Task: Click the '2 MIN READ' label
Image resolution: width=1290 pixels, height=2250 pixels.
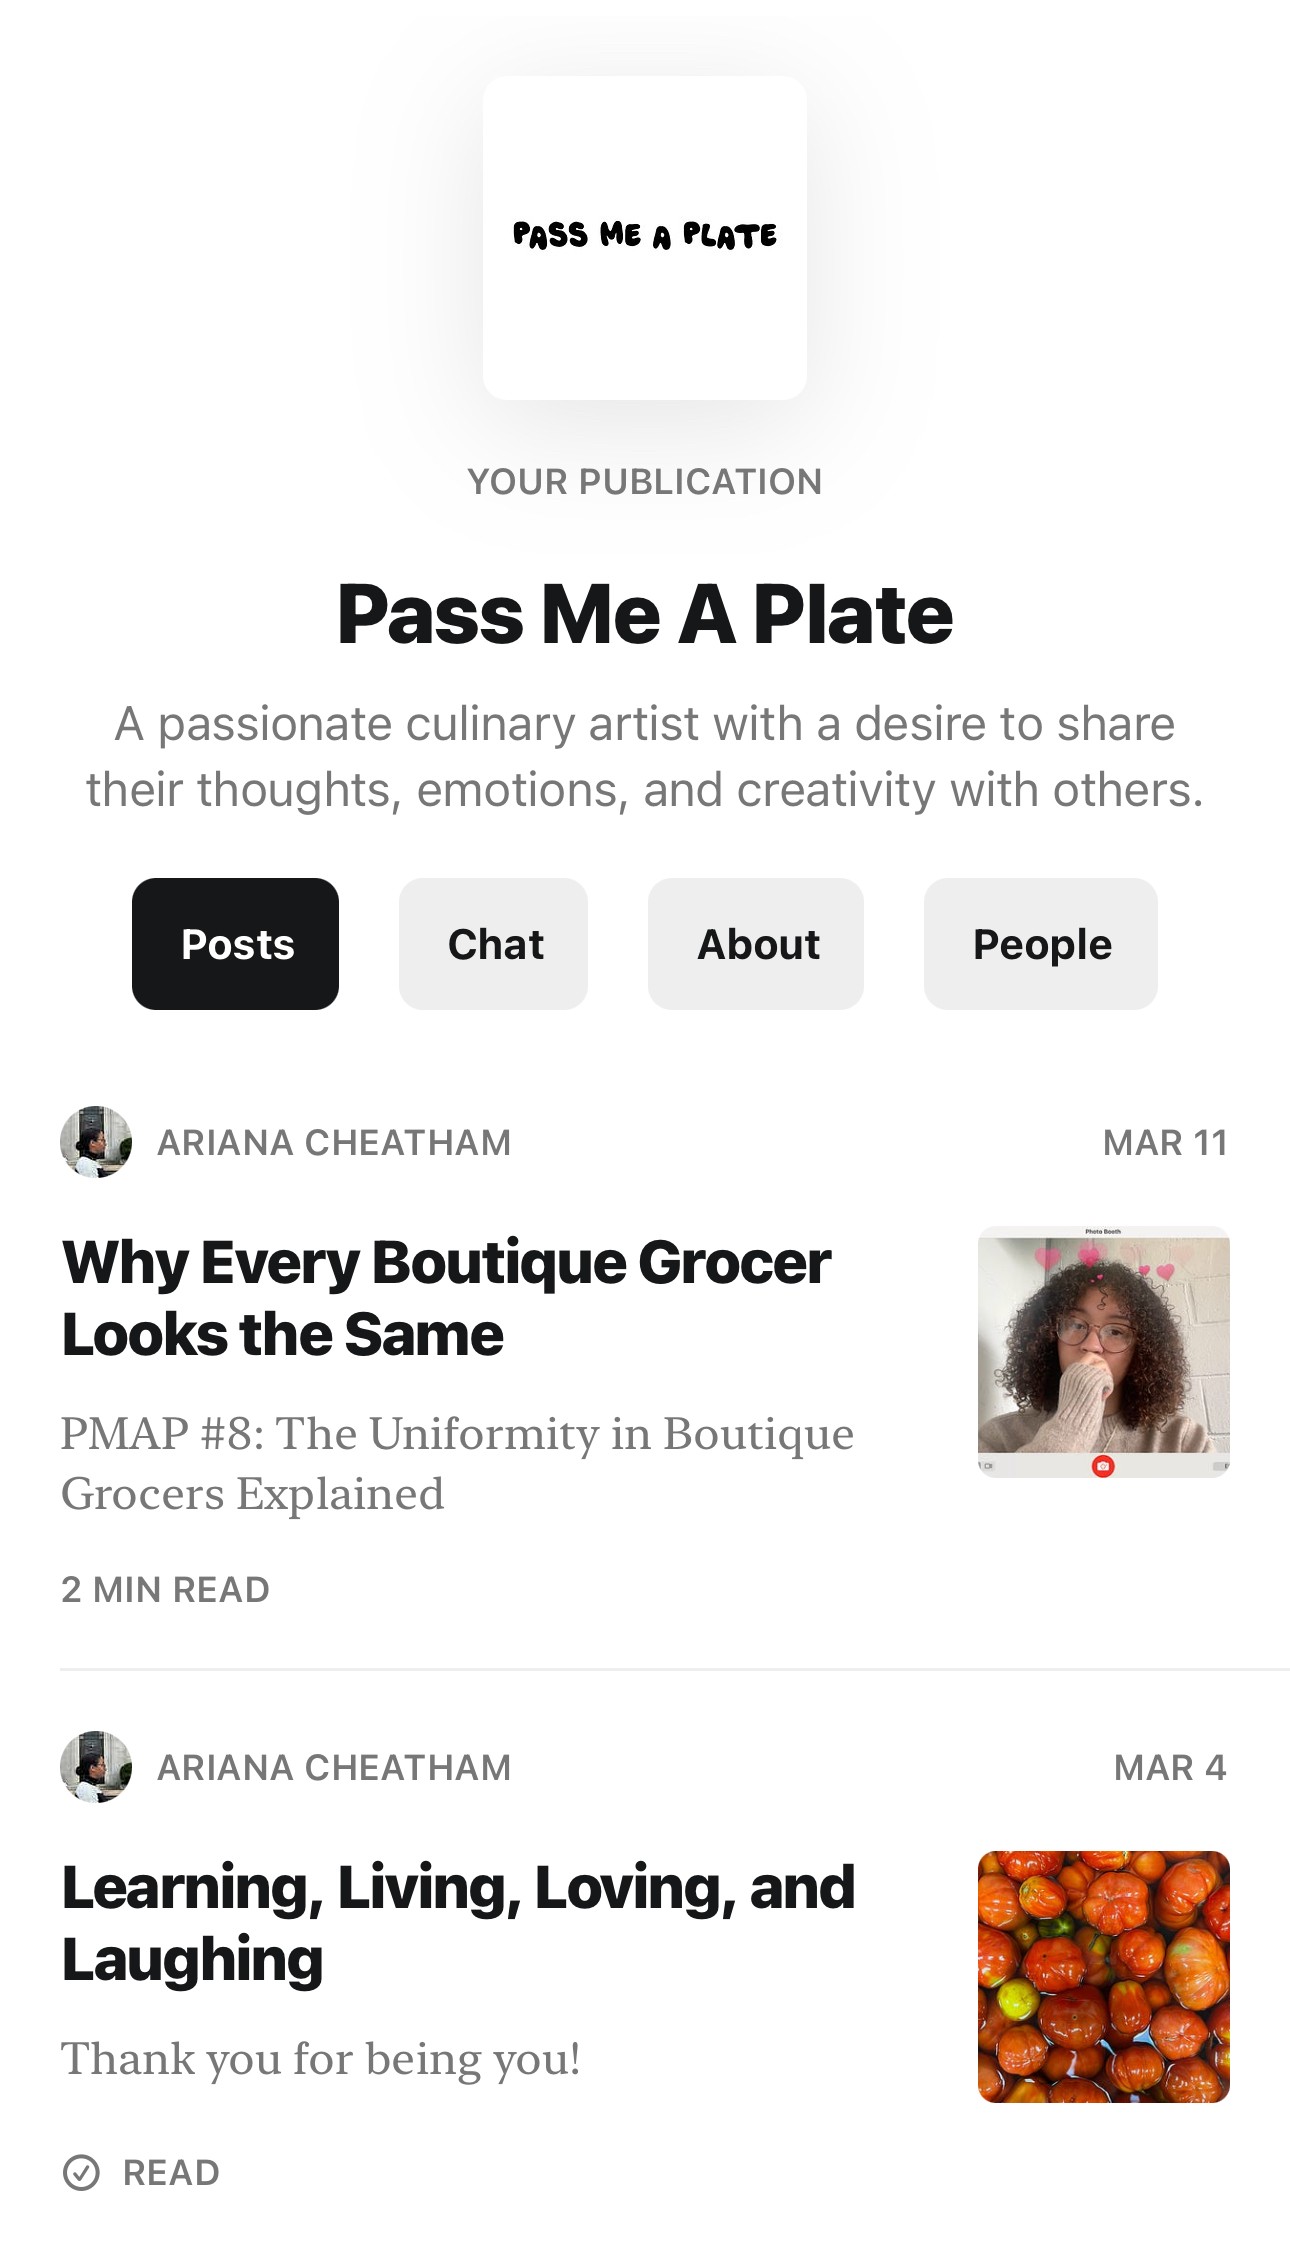Action: pyautogui.click(x=165, y=1589)
